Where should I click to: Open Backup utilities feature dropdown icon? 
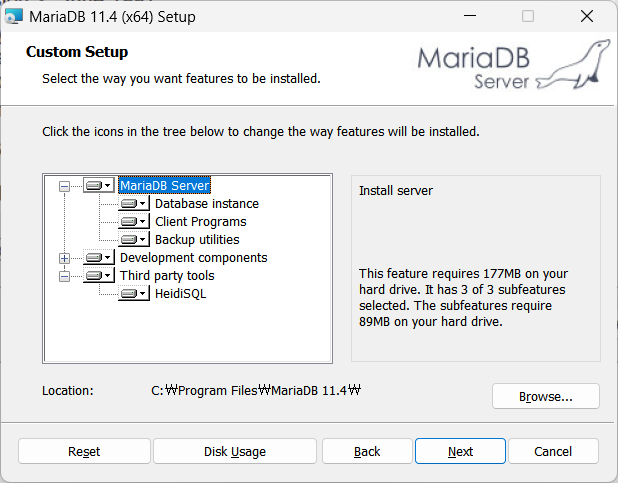(x=134, y=240)
